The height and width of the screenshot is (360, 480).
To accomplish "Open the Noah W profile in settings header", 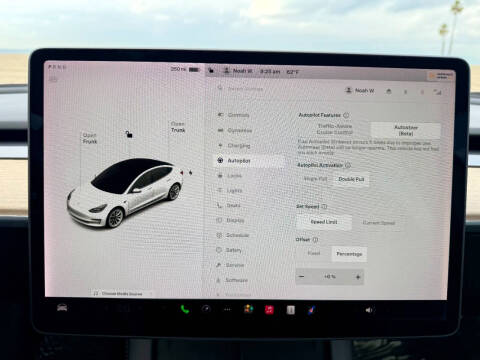I will 360,90.
